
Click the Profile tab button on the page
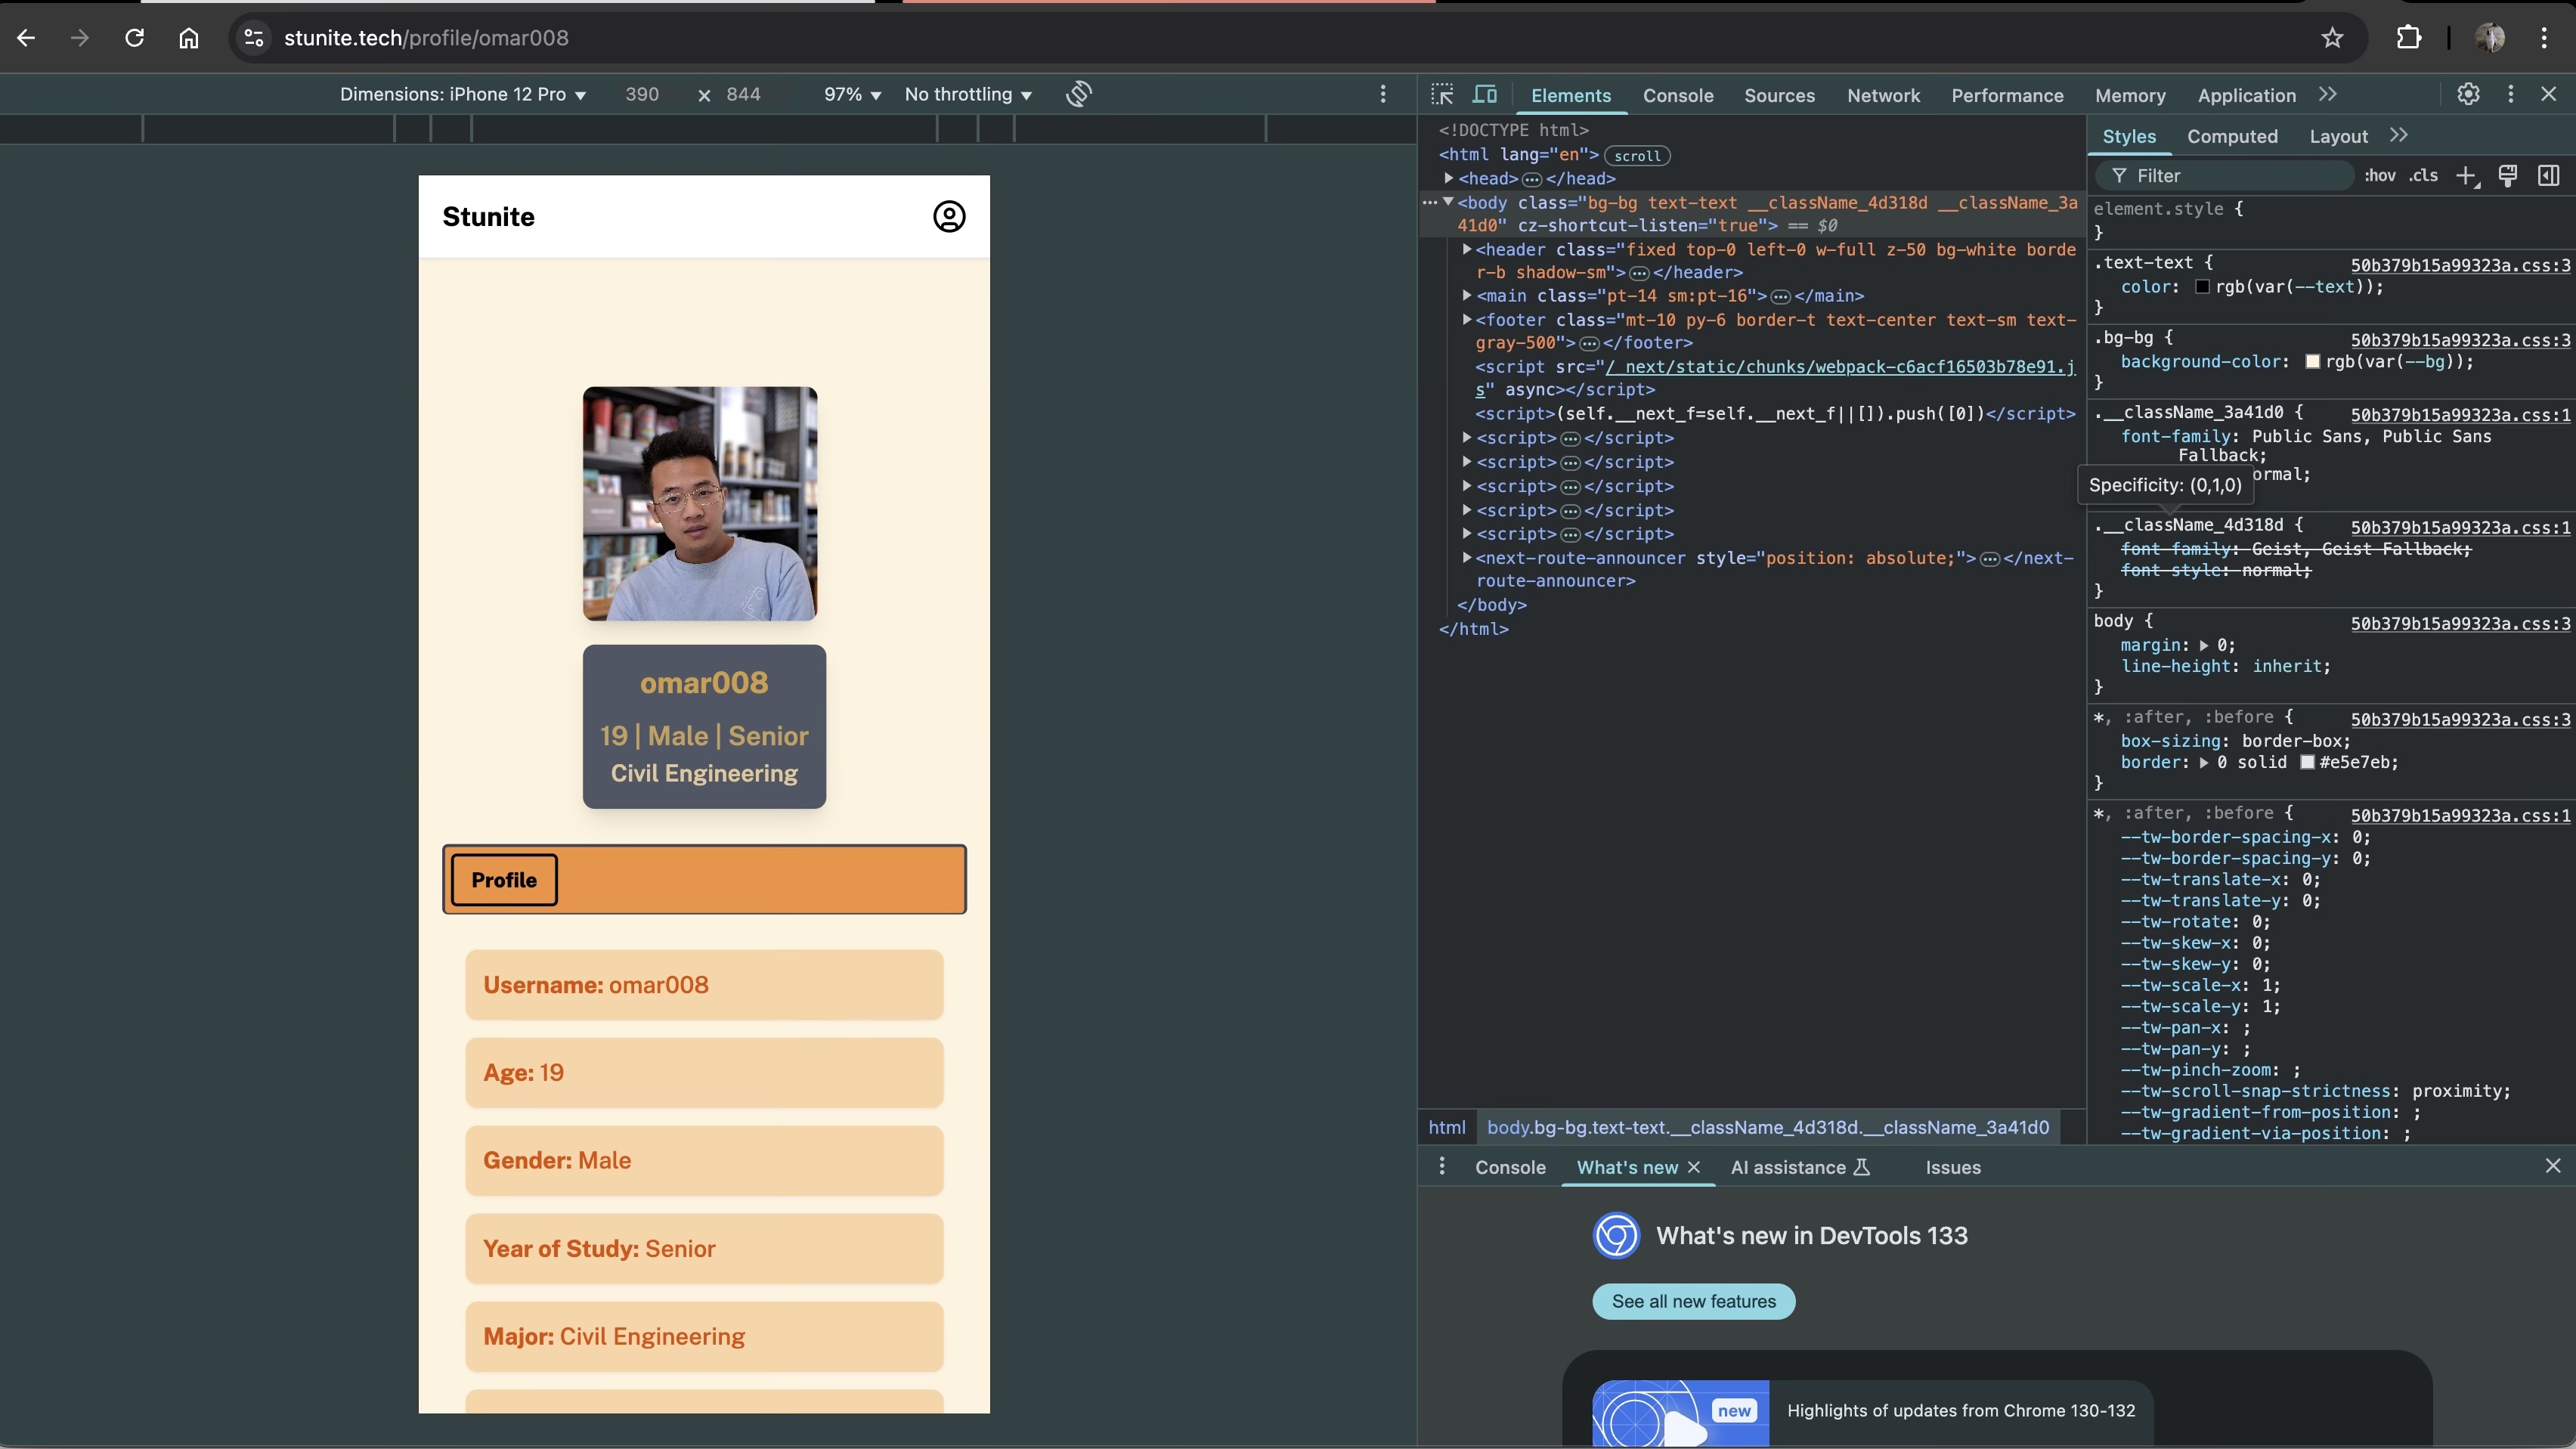coord(504,880)
